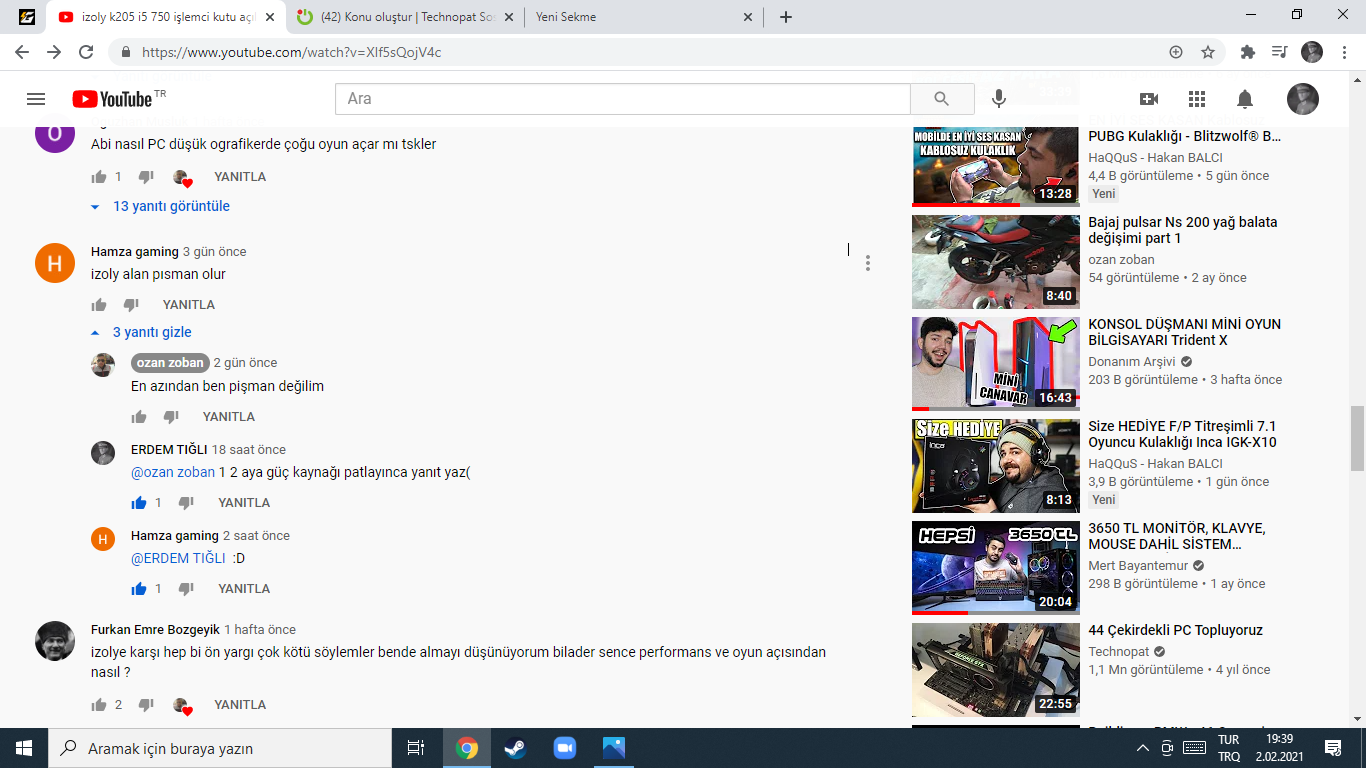
Task: Switch the TUR TRQ input language
Action: [x=1229, y=748]
